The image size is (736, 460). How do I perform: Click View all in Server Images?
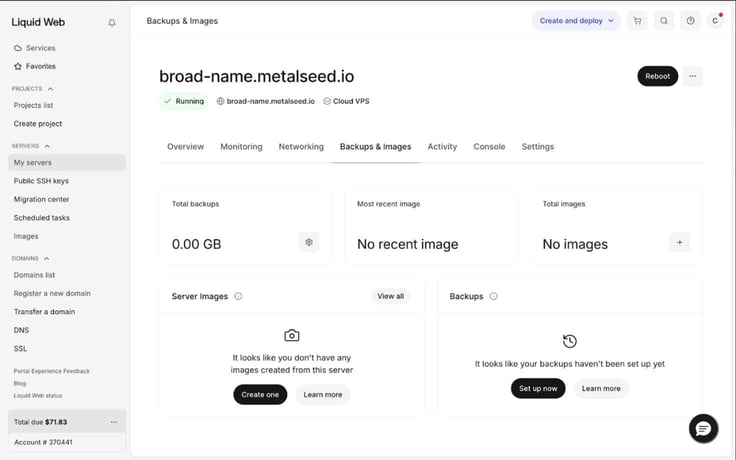(391, 296)
